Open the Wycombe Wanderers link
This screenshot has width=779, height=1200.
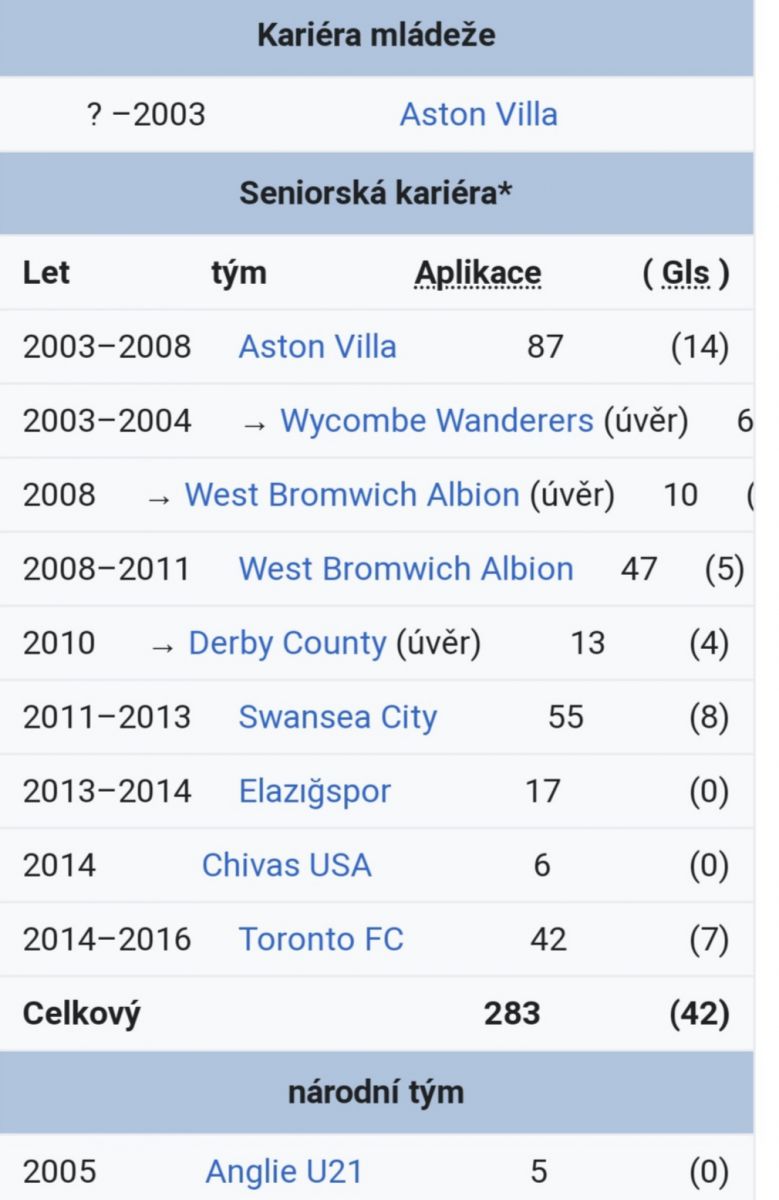click(x=436, y=421)
